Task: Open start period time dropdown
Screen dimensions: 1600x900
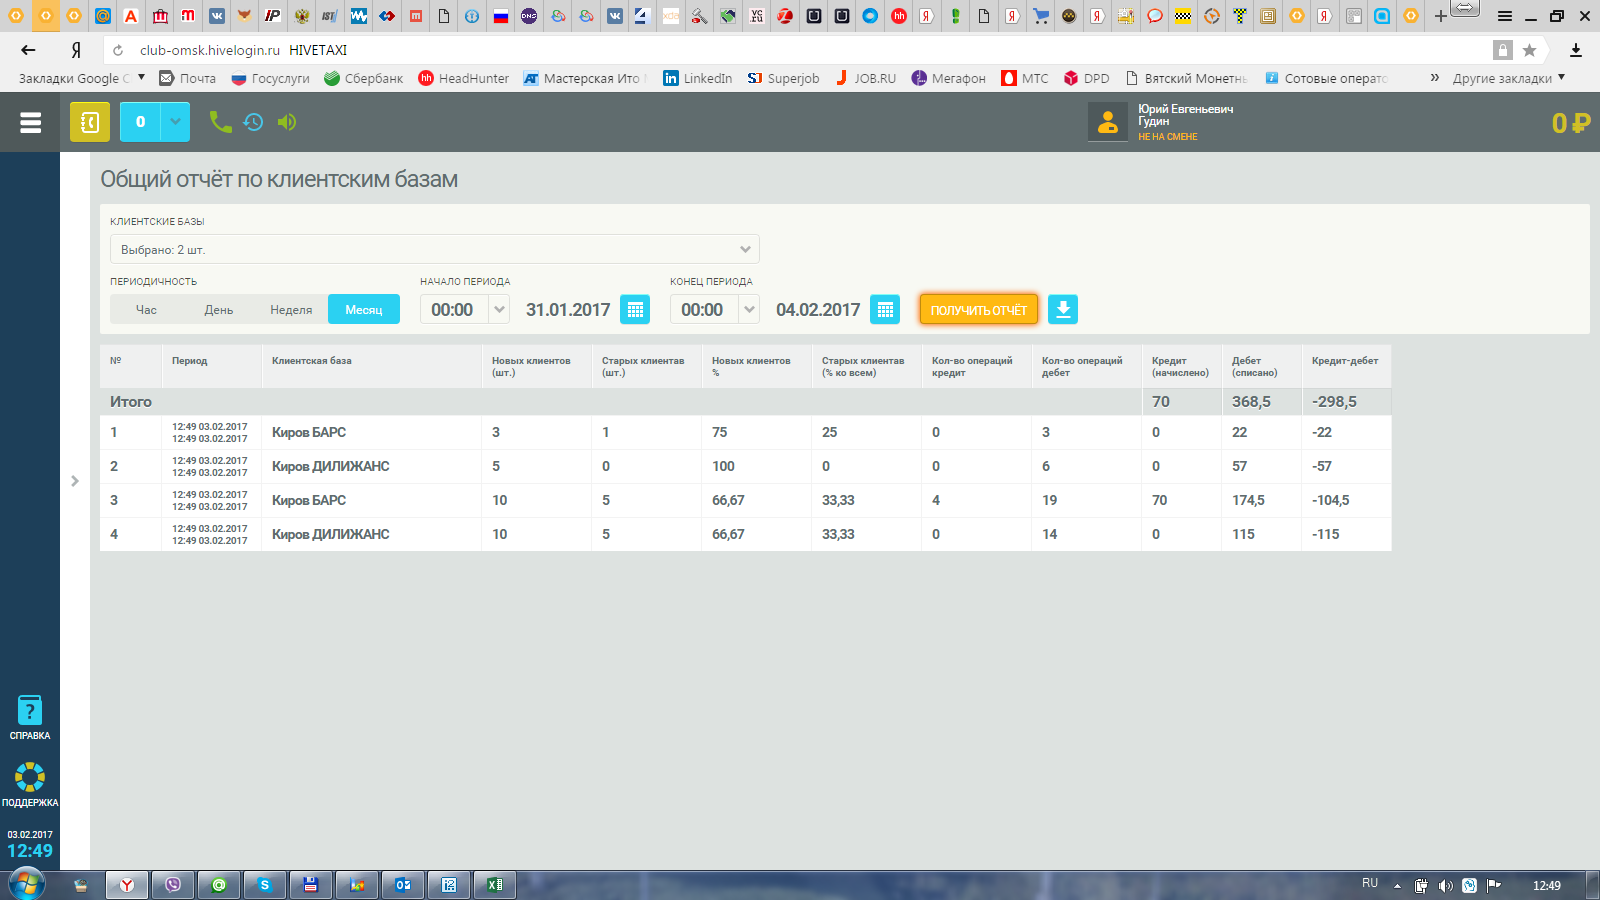Action: click(499, 310)
